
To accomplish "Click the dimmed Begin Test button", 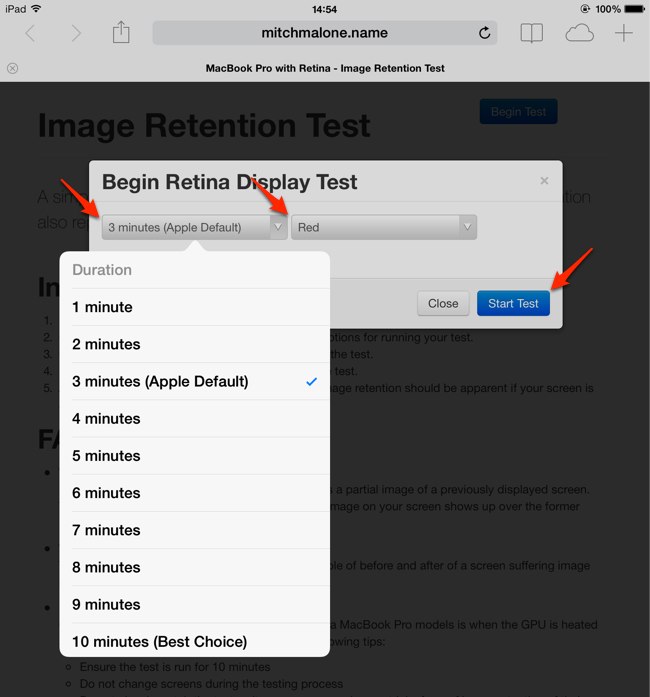I will [x=518, y=112].
